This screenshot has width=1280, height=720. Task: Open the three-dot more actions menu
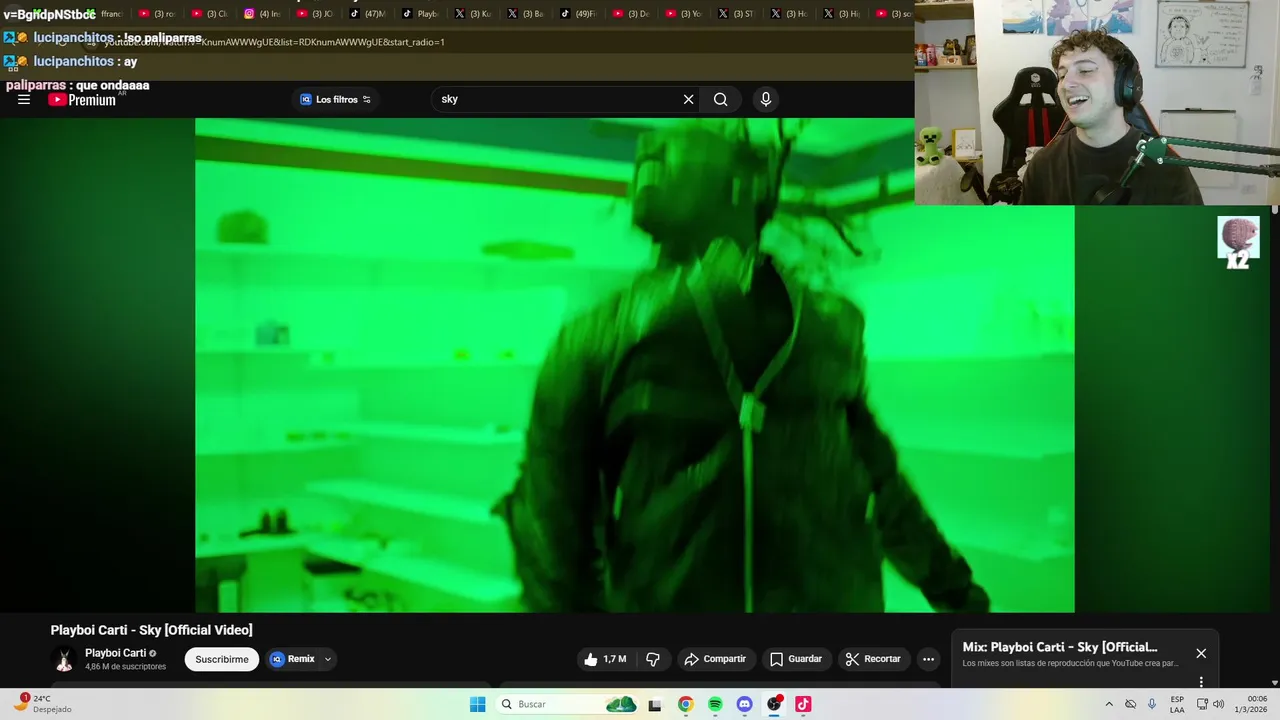tap(928, 659)
